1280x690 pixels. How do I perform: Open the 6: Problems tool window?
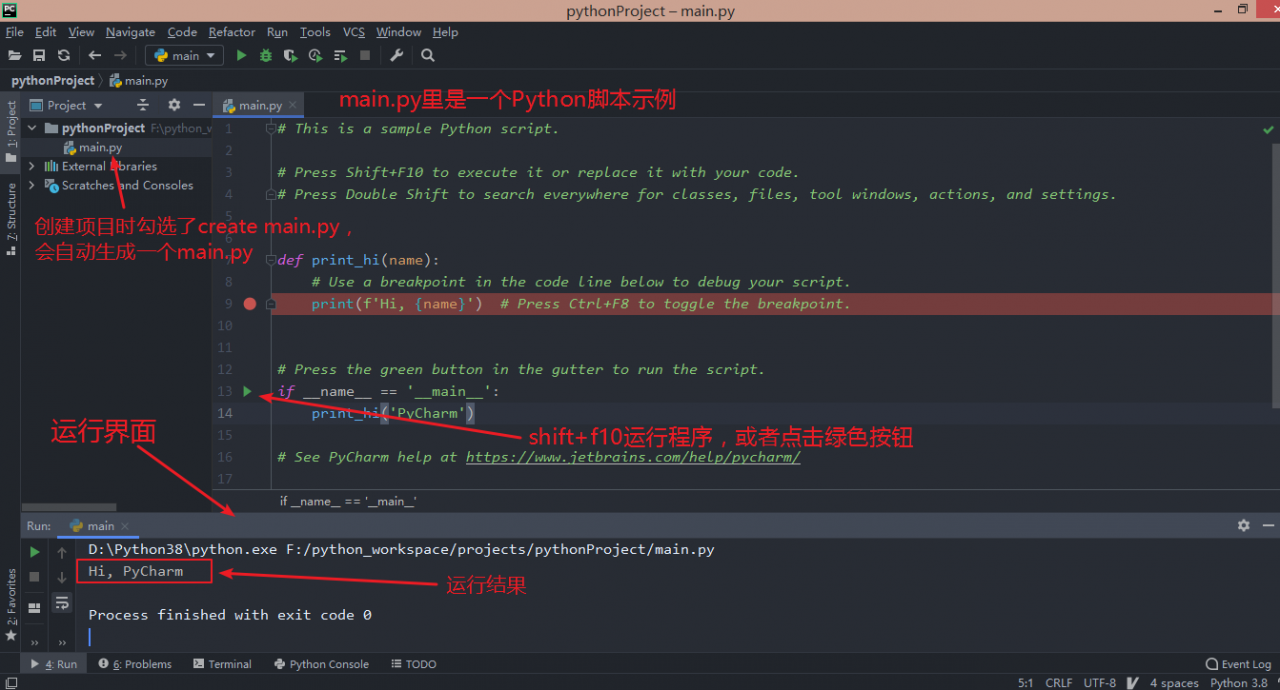coord(135,664)
